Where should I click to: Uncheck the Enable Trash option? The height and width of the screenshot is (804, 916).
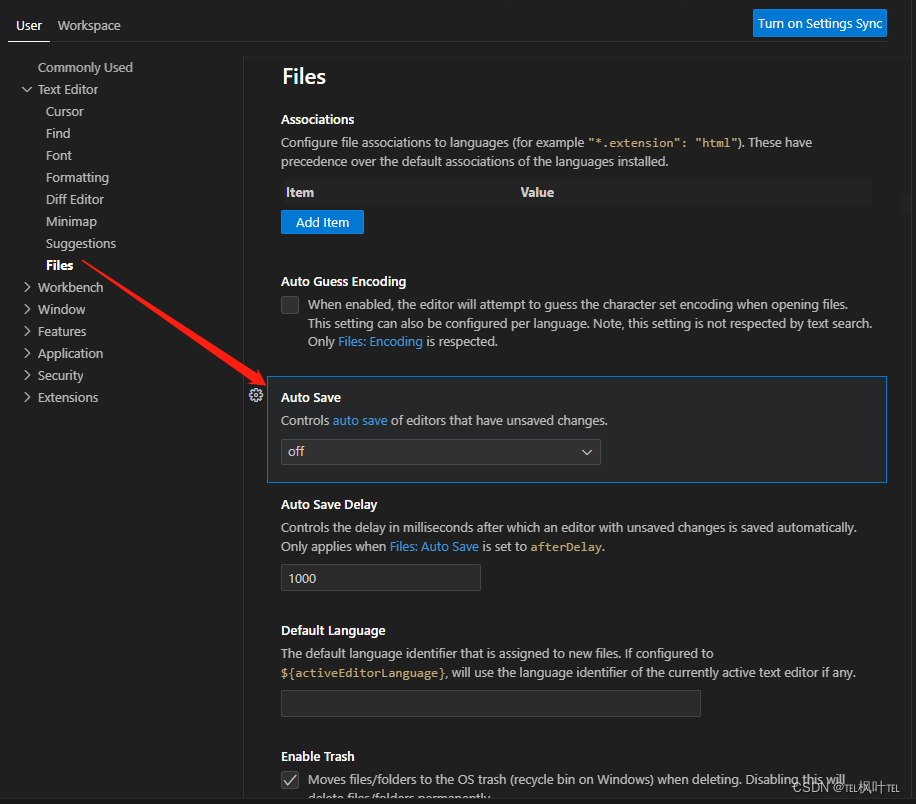pyautogui.click(x=290, y=779)
